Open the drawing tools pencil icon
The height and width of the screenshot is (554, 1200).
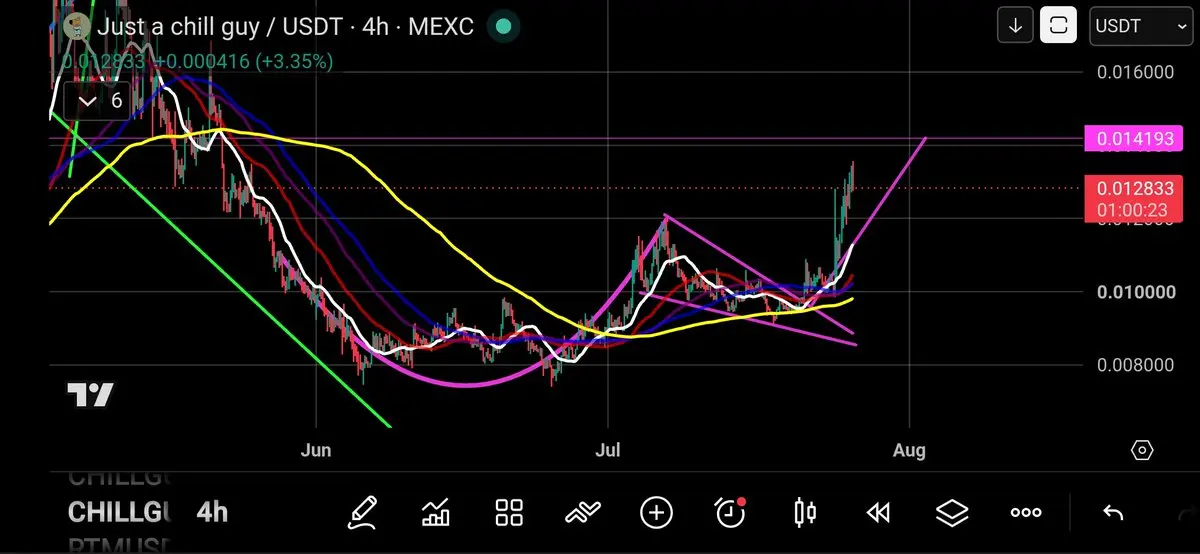click(363, 513)
